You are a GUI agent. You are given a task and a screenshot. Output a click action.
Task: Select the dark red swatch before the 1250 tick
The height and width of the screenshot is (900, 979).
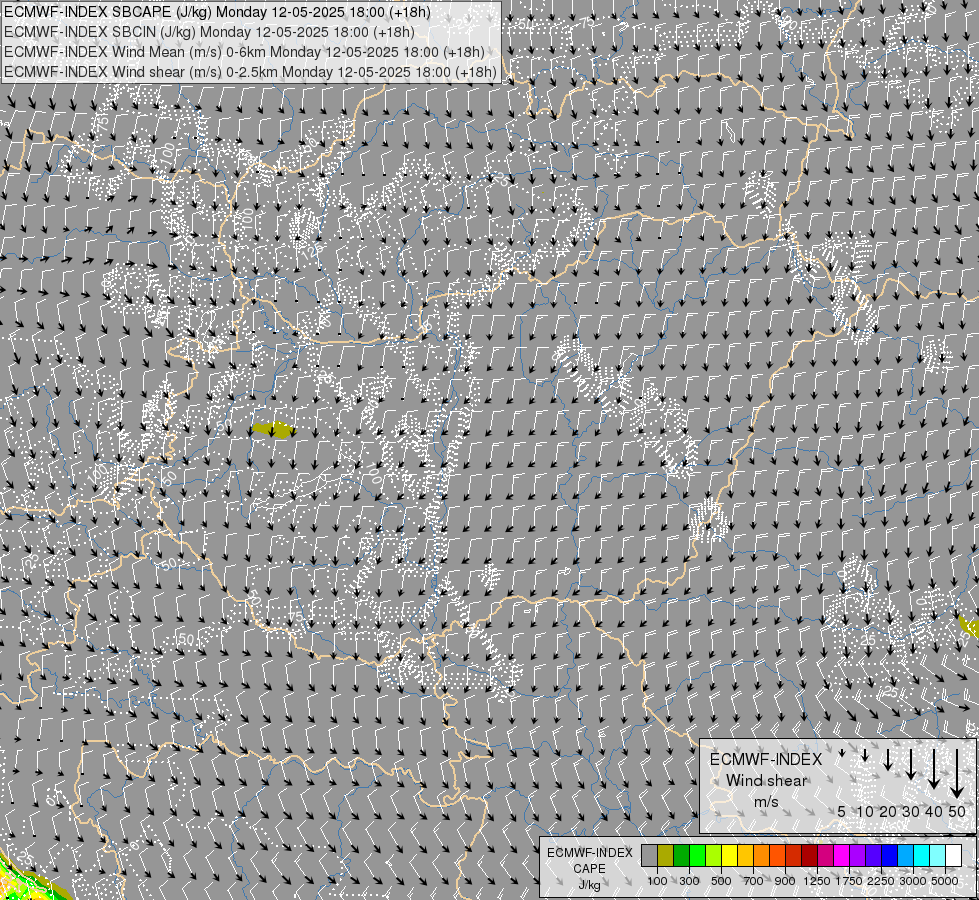click(809, 855)
